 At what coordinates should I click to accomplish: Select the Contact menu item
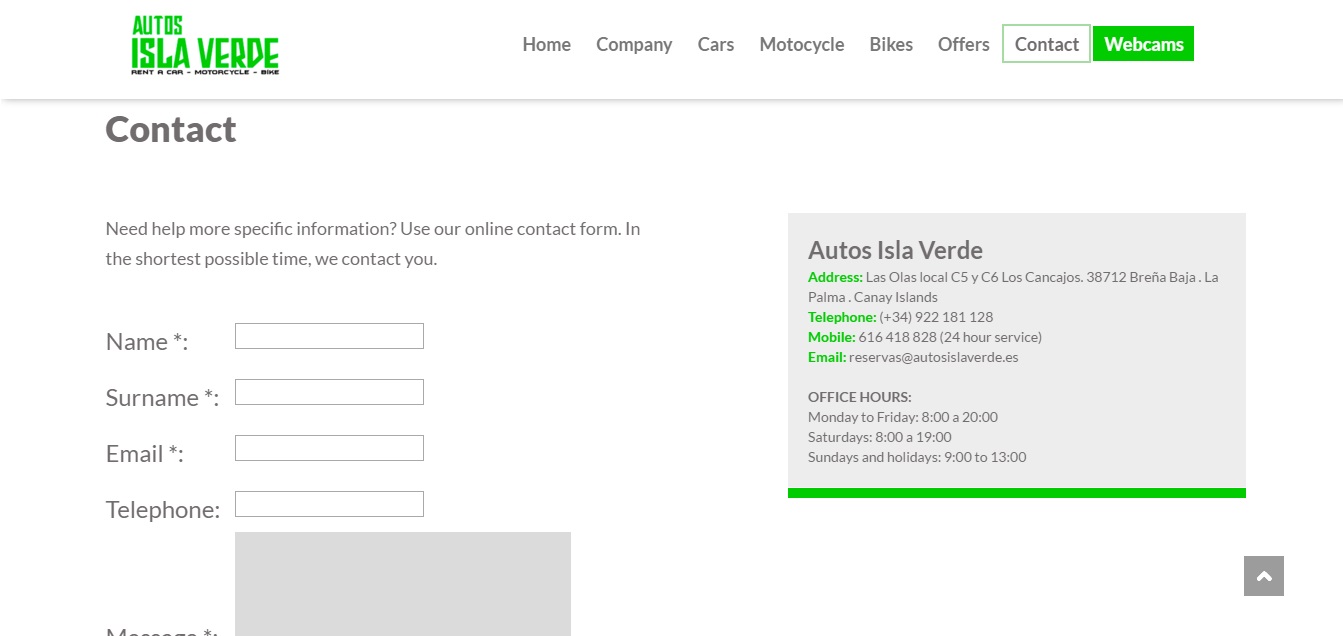coord(1046,44)
